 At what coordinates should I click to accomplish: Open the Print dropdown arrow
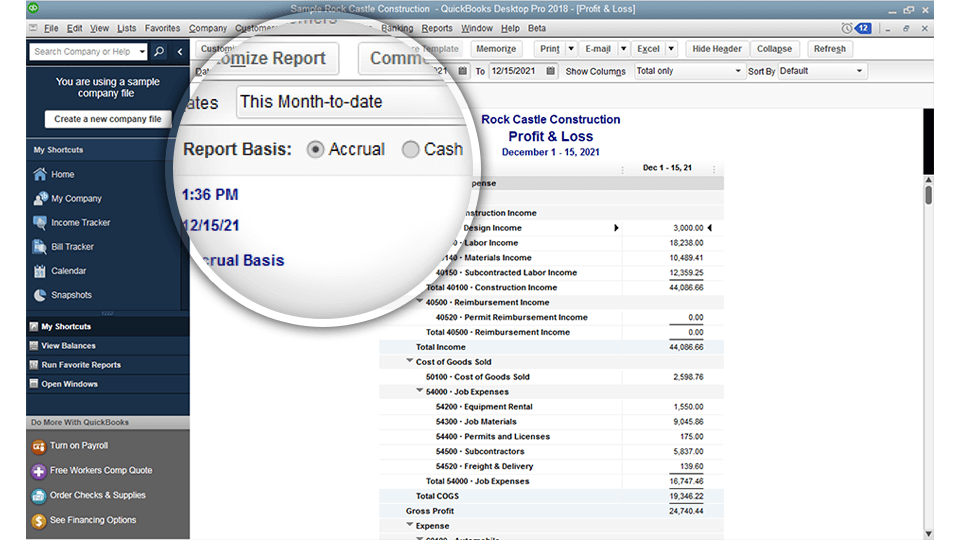[571, 49]
